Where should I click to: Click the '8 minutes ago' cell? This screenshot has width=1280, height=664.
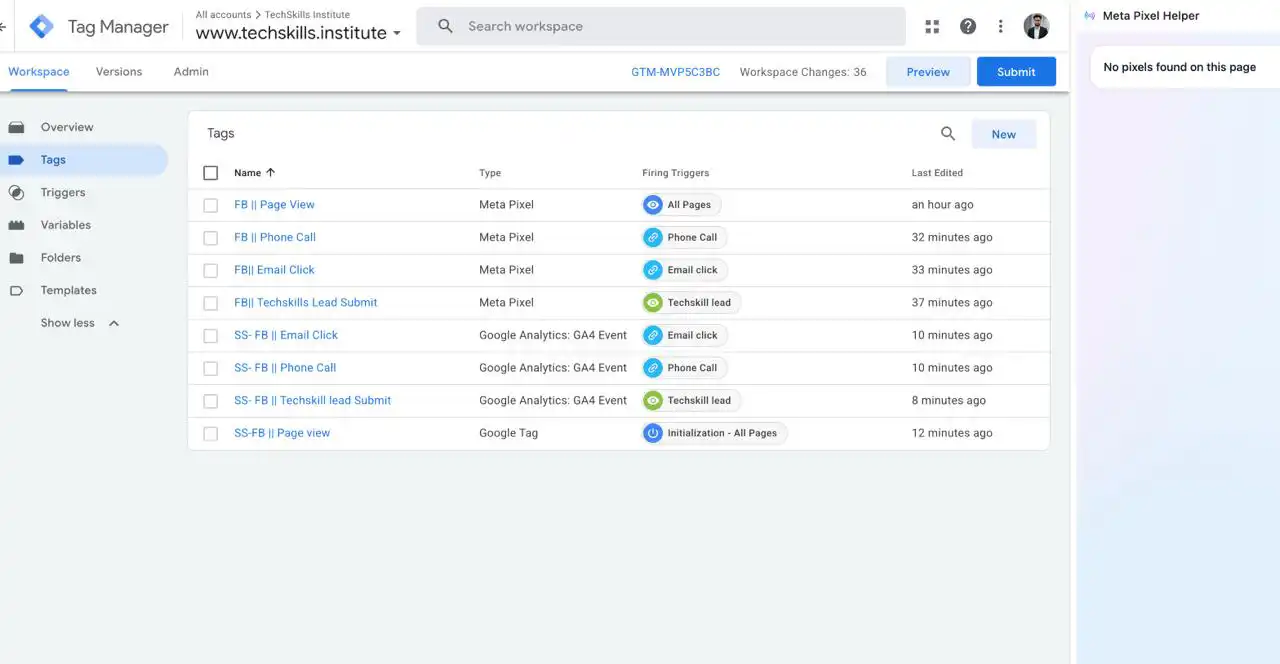949,401
